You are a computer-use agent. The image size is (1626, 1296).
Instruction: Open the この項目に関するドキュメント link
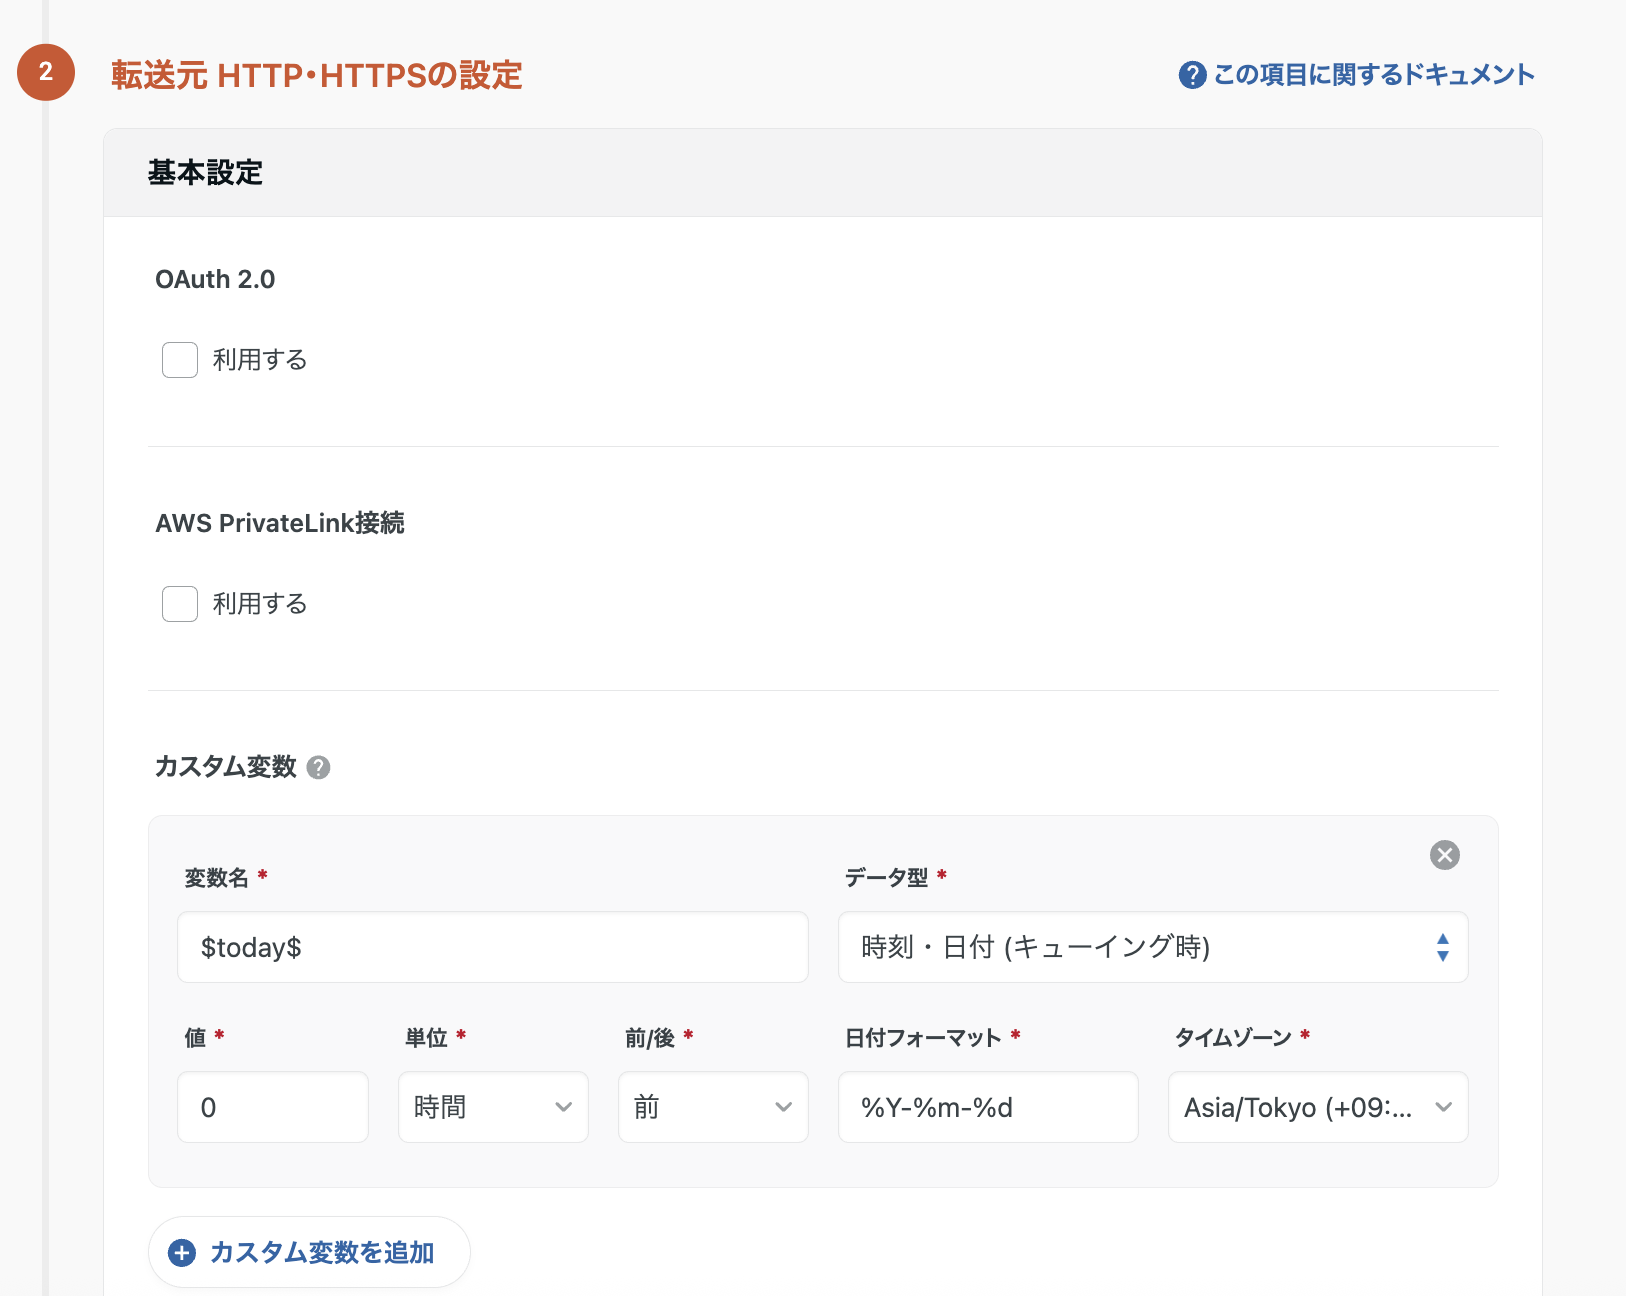pos(1374,74)
